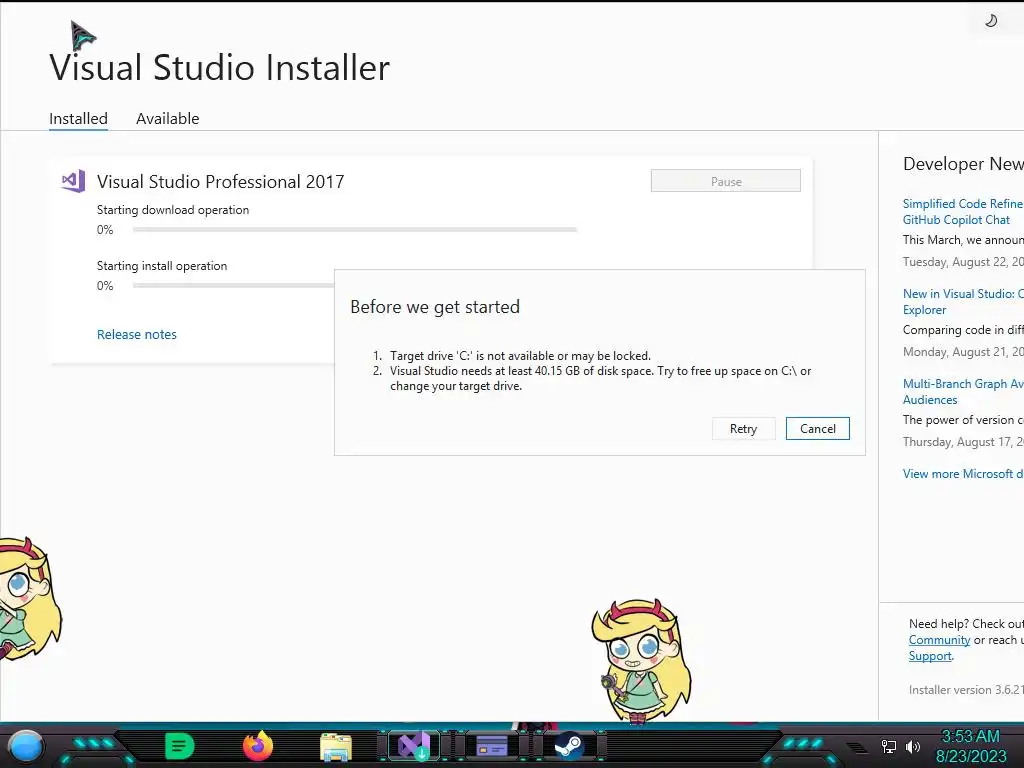Toggle dark theme with the moon icon
Screen dimensions: 1024x768
coord(991,21)
